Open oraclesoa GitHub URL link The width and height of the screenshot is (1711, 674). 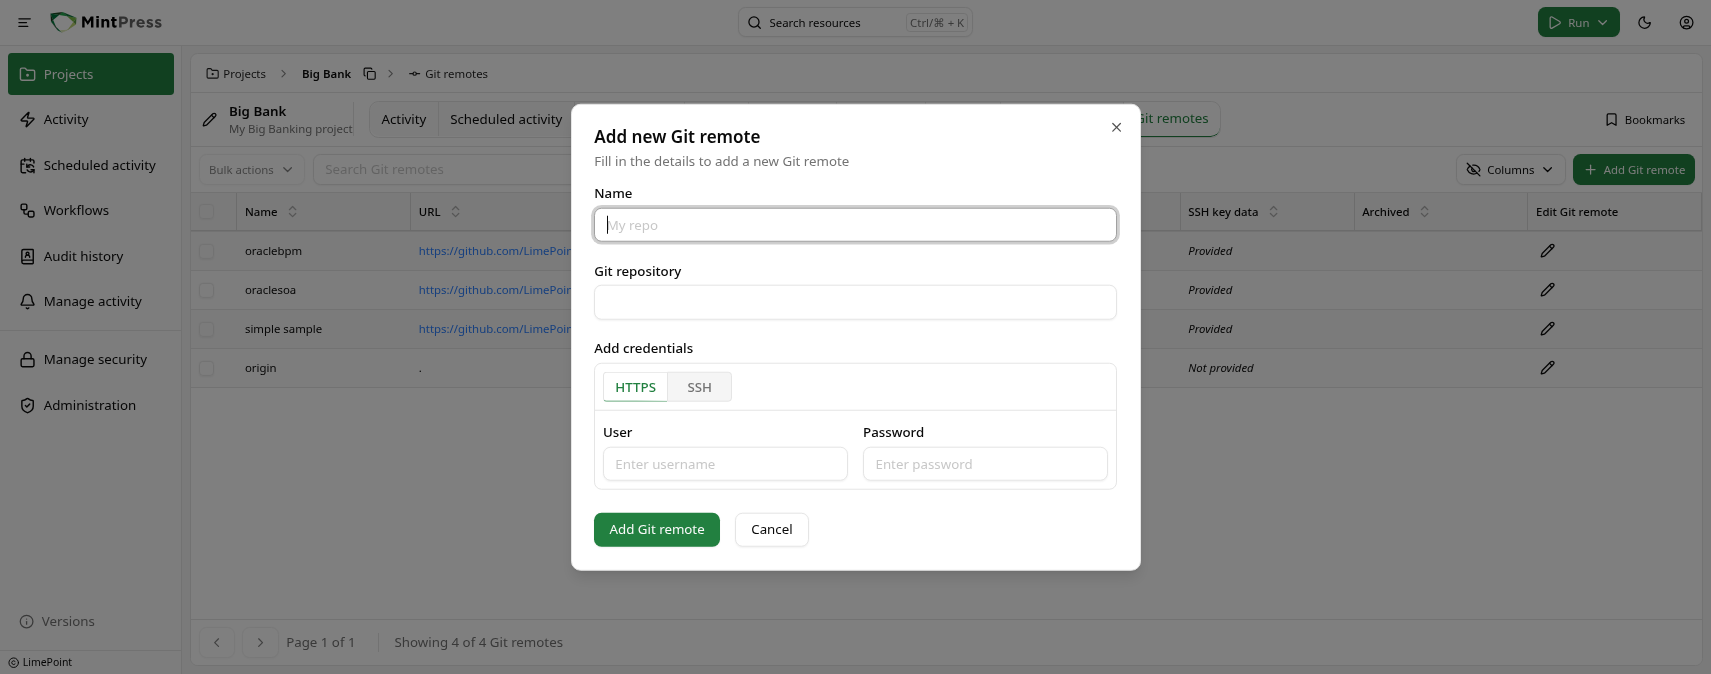tap(495, 290)
